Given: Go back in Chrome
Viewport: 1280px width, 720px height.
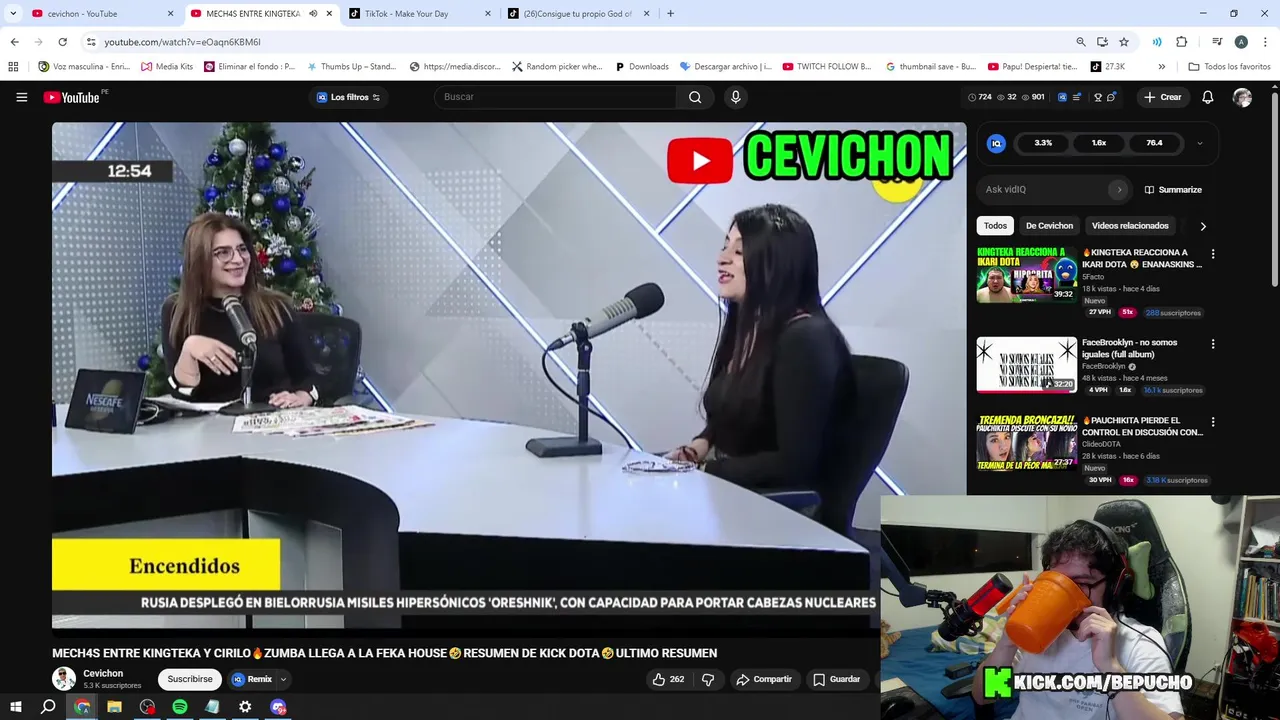Looking at the screenshot, I should (14, 42).
